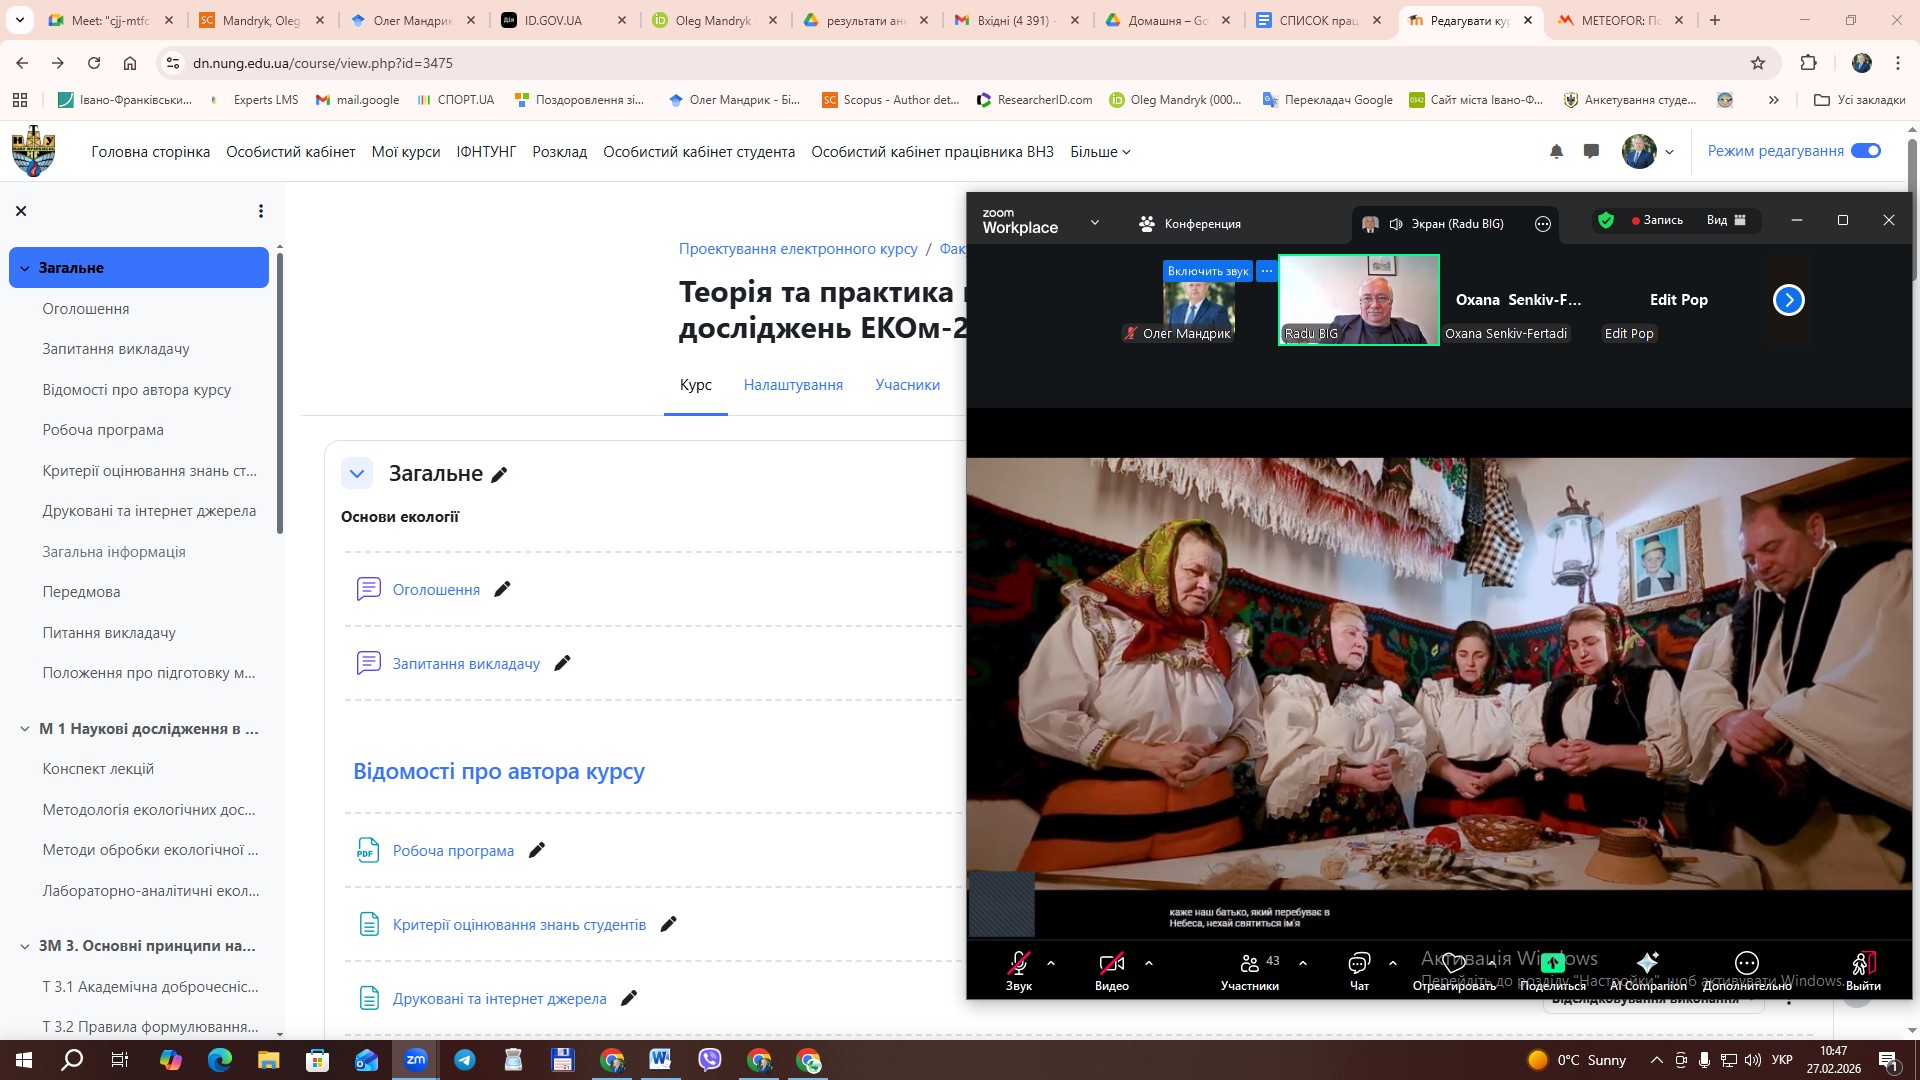Toggle Режим редагування switch off
The image size is (1920, 1080).
pyautogui.click(x=1865, y=151)
